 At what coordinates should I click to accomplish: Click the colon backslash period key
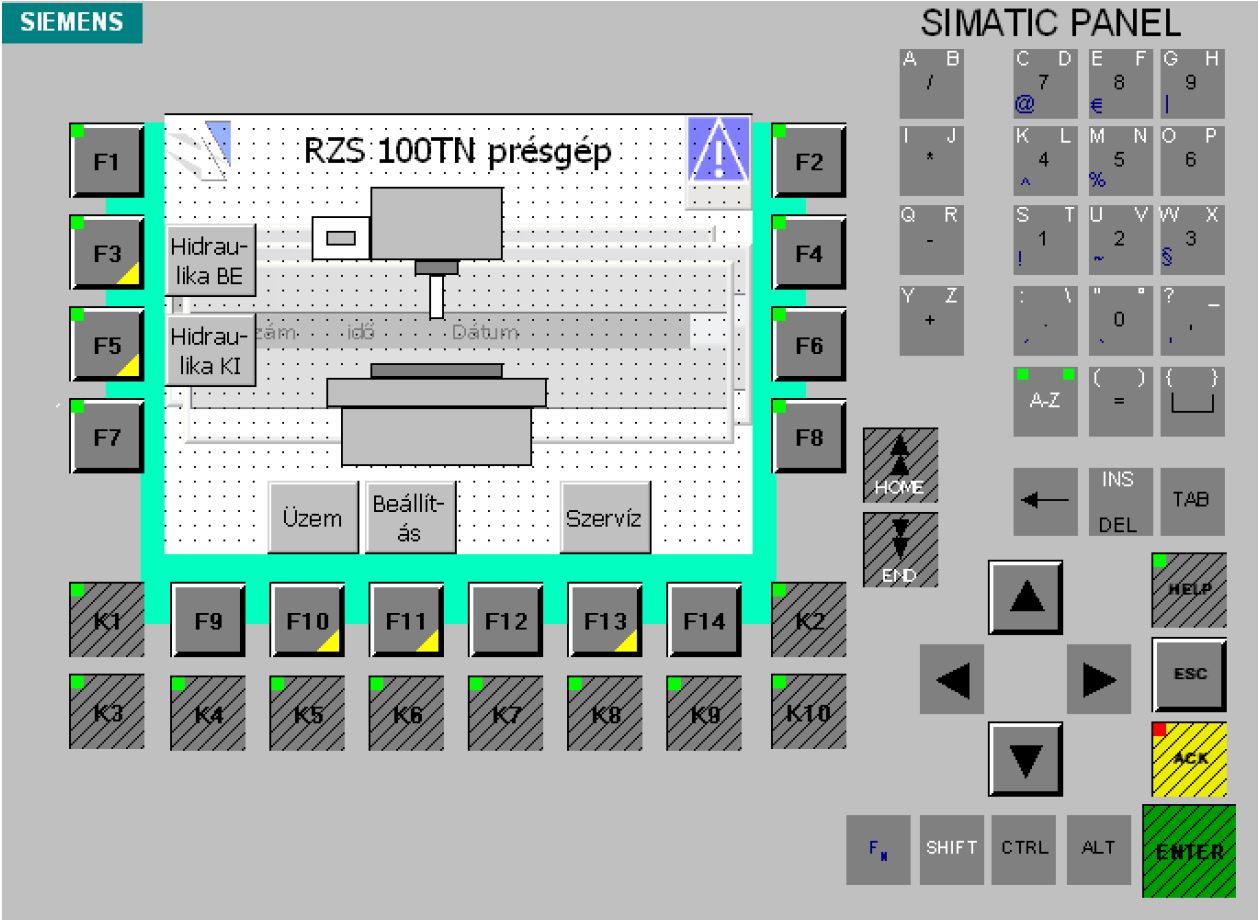1045,321
